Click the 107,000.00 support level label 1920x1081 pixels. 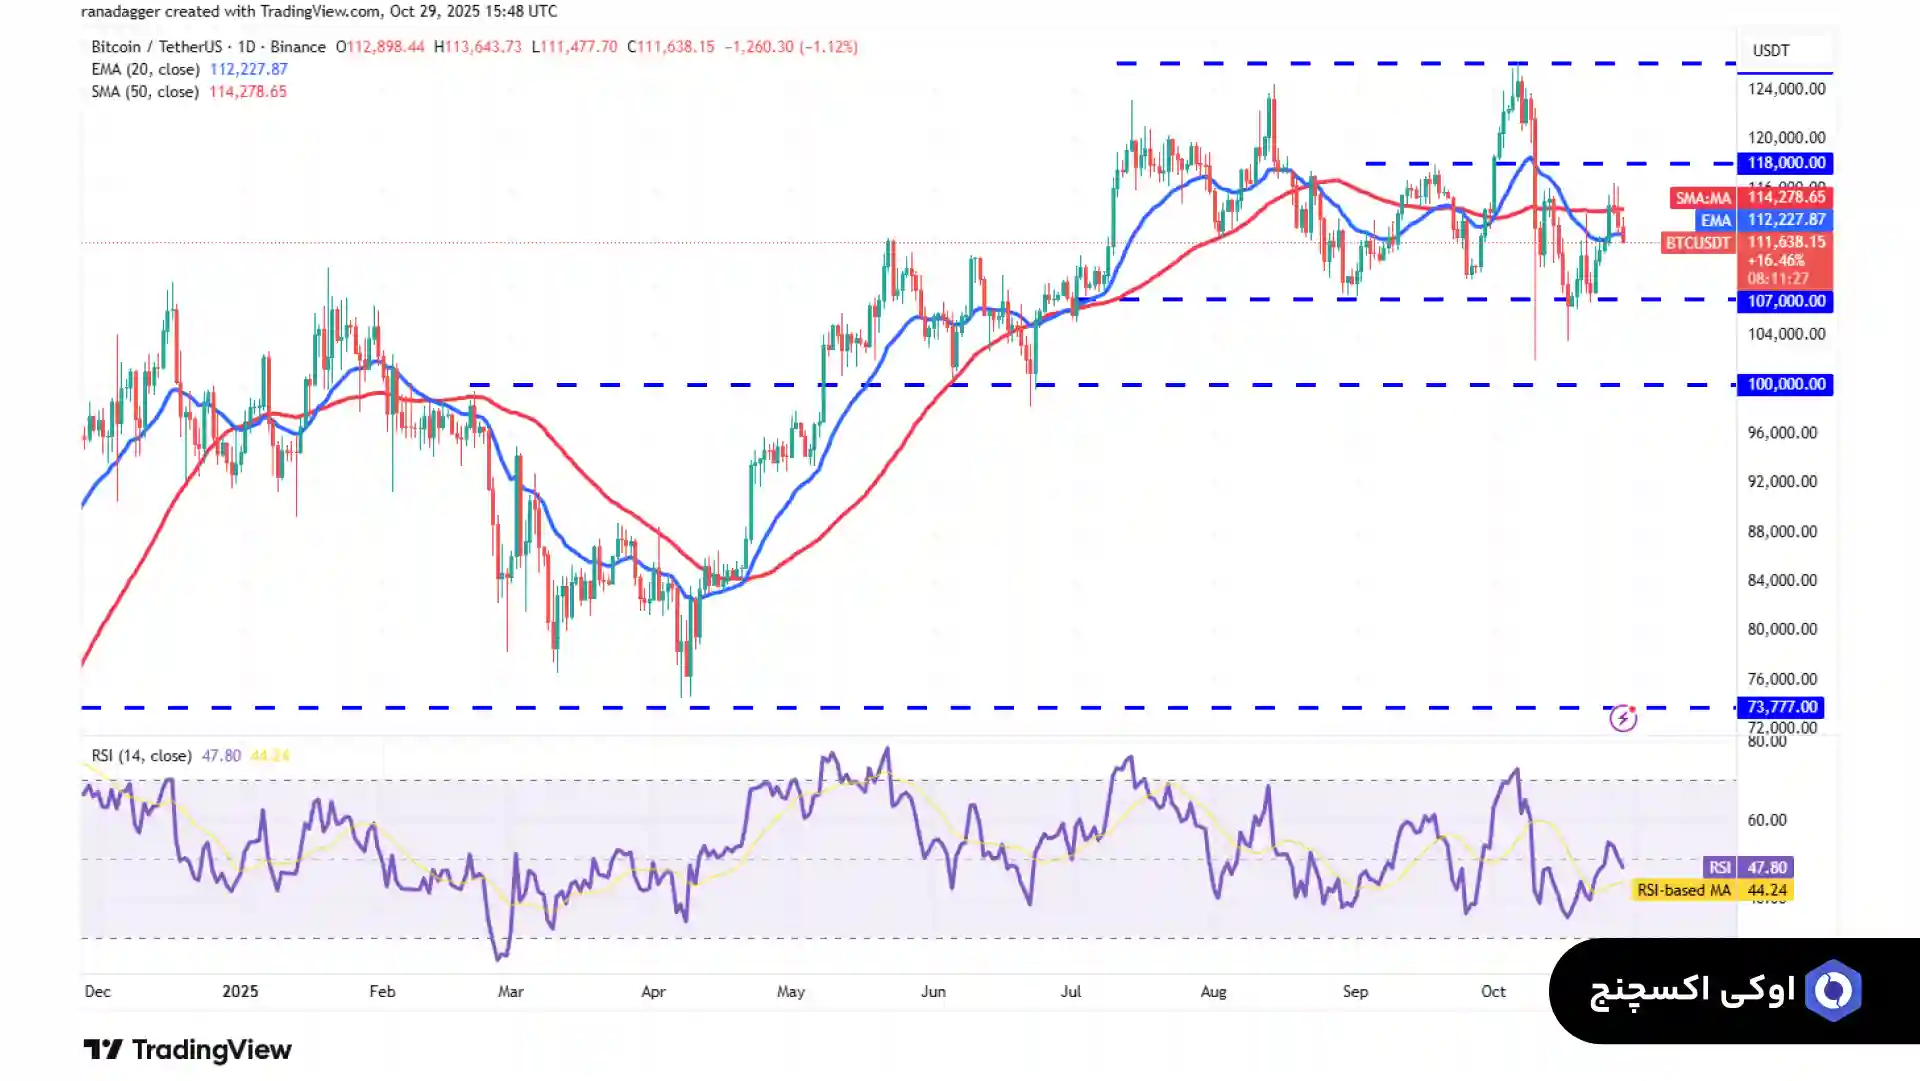pyautogui.click(x=1786, y=301)
